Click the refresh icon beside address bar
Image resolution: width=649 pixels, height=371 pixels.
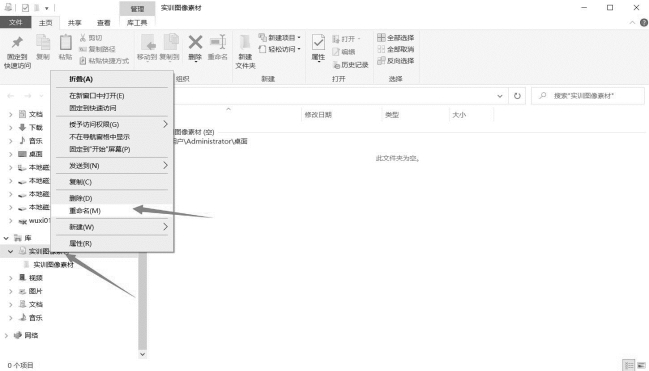click(517, 96)
